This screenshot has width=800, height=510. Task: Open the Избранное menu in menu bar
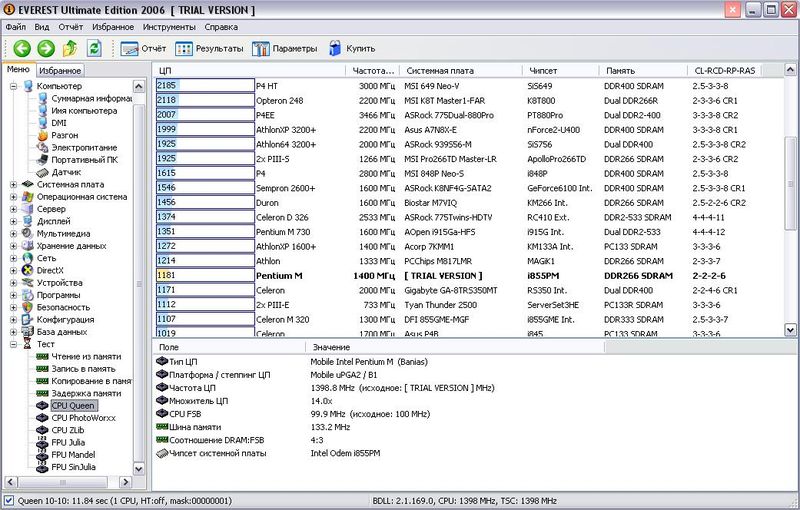pos(113,27)
